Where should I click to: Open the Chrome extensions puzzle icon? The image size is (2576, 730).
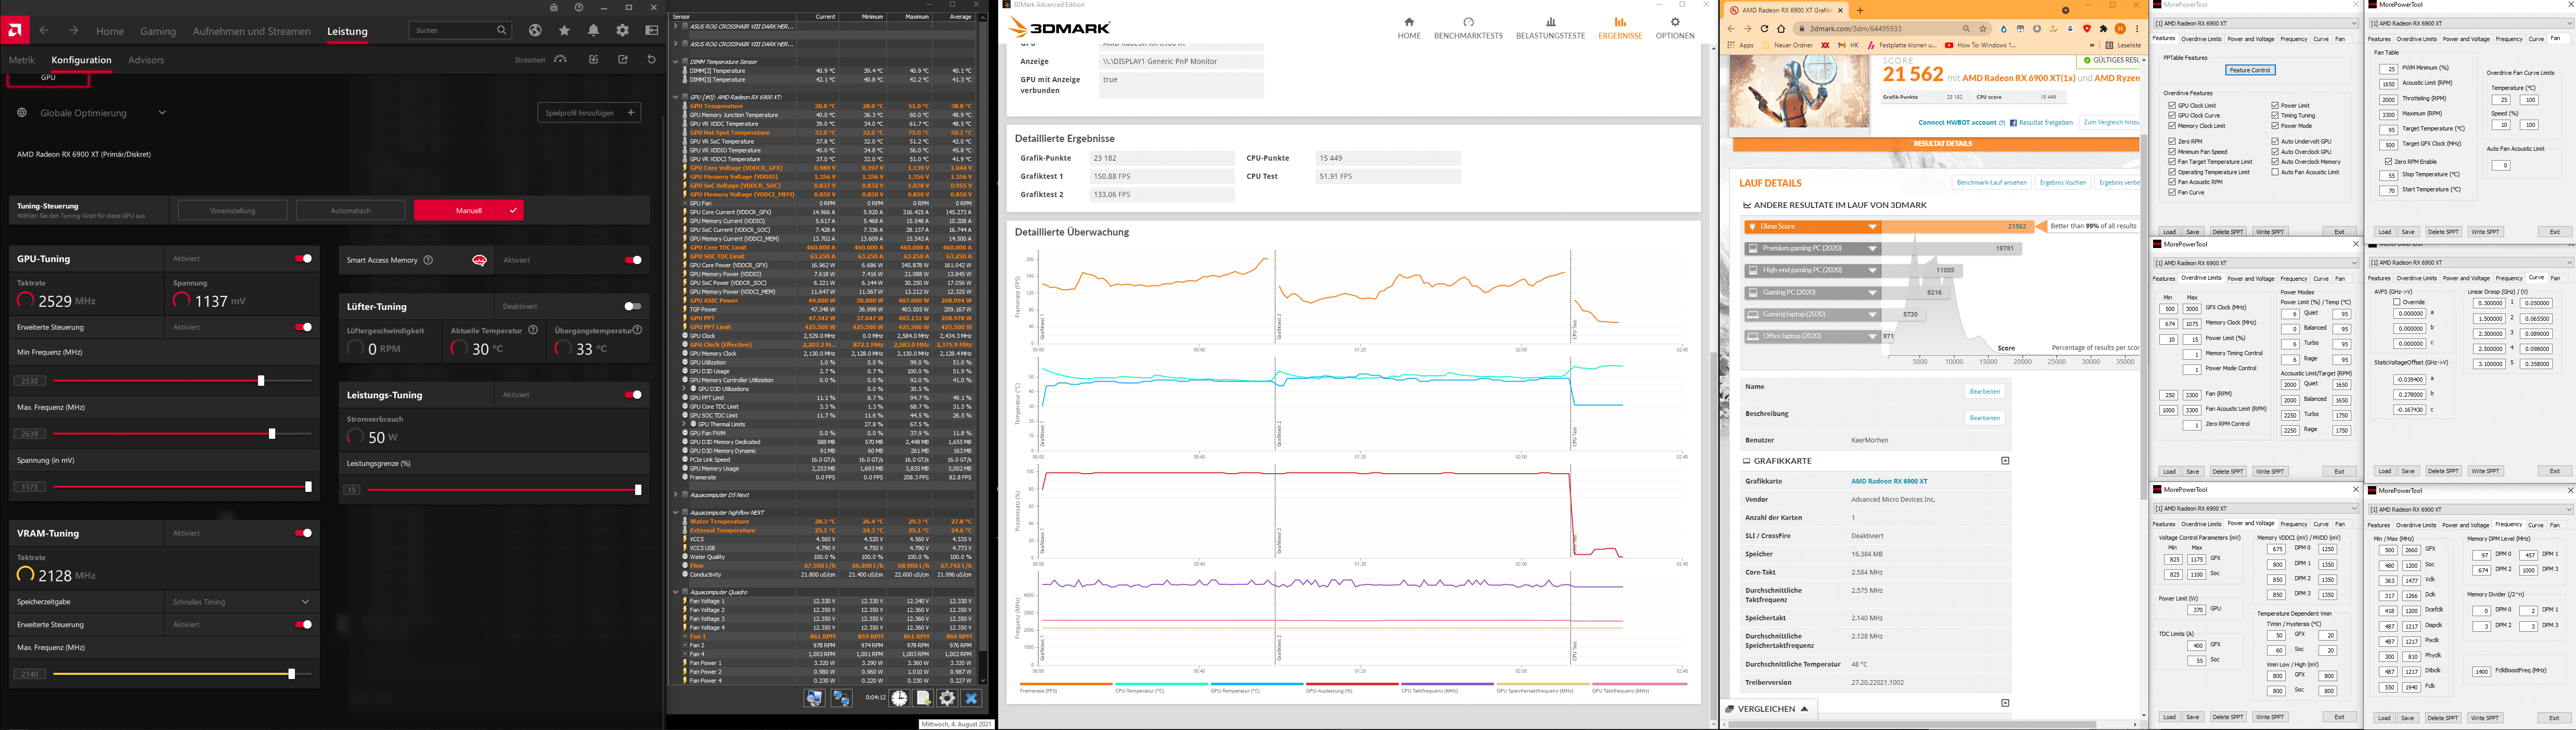pyautogui.click(x=2103, y=29)
